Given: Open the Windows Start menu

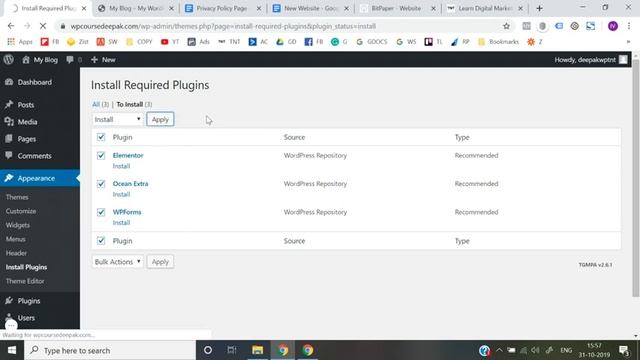Looking at the screenshot, I should 12,350.
